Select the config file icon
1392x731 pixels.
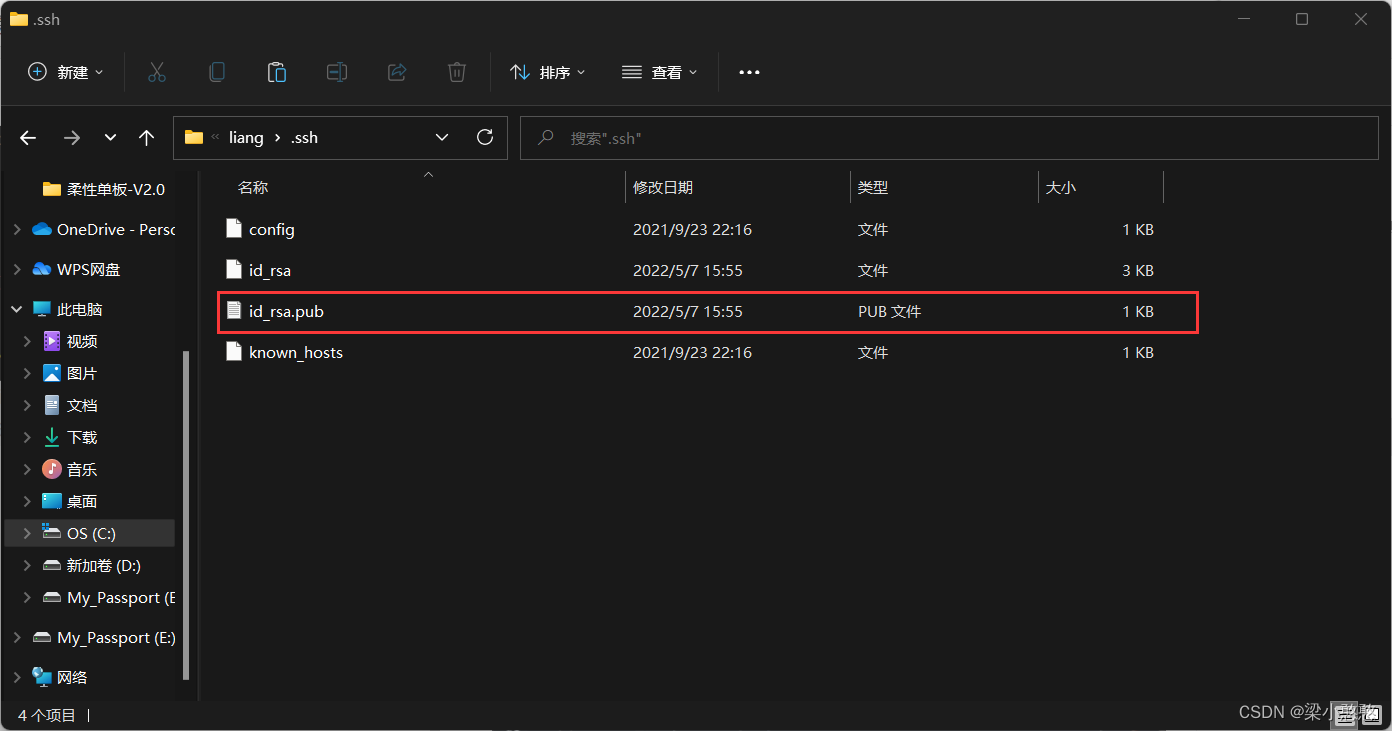234,229
